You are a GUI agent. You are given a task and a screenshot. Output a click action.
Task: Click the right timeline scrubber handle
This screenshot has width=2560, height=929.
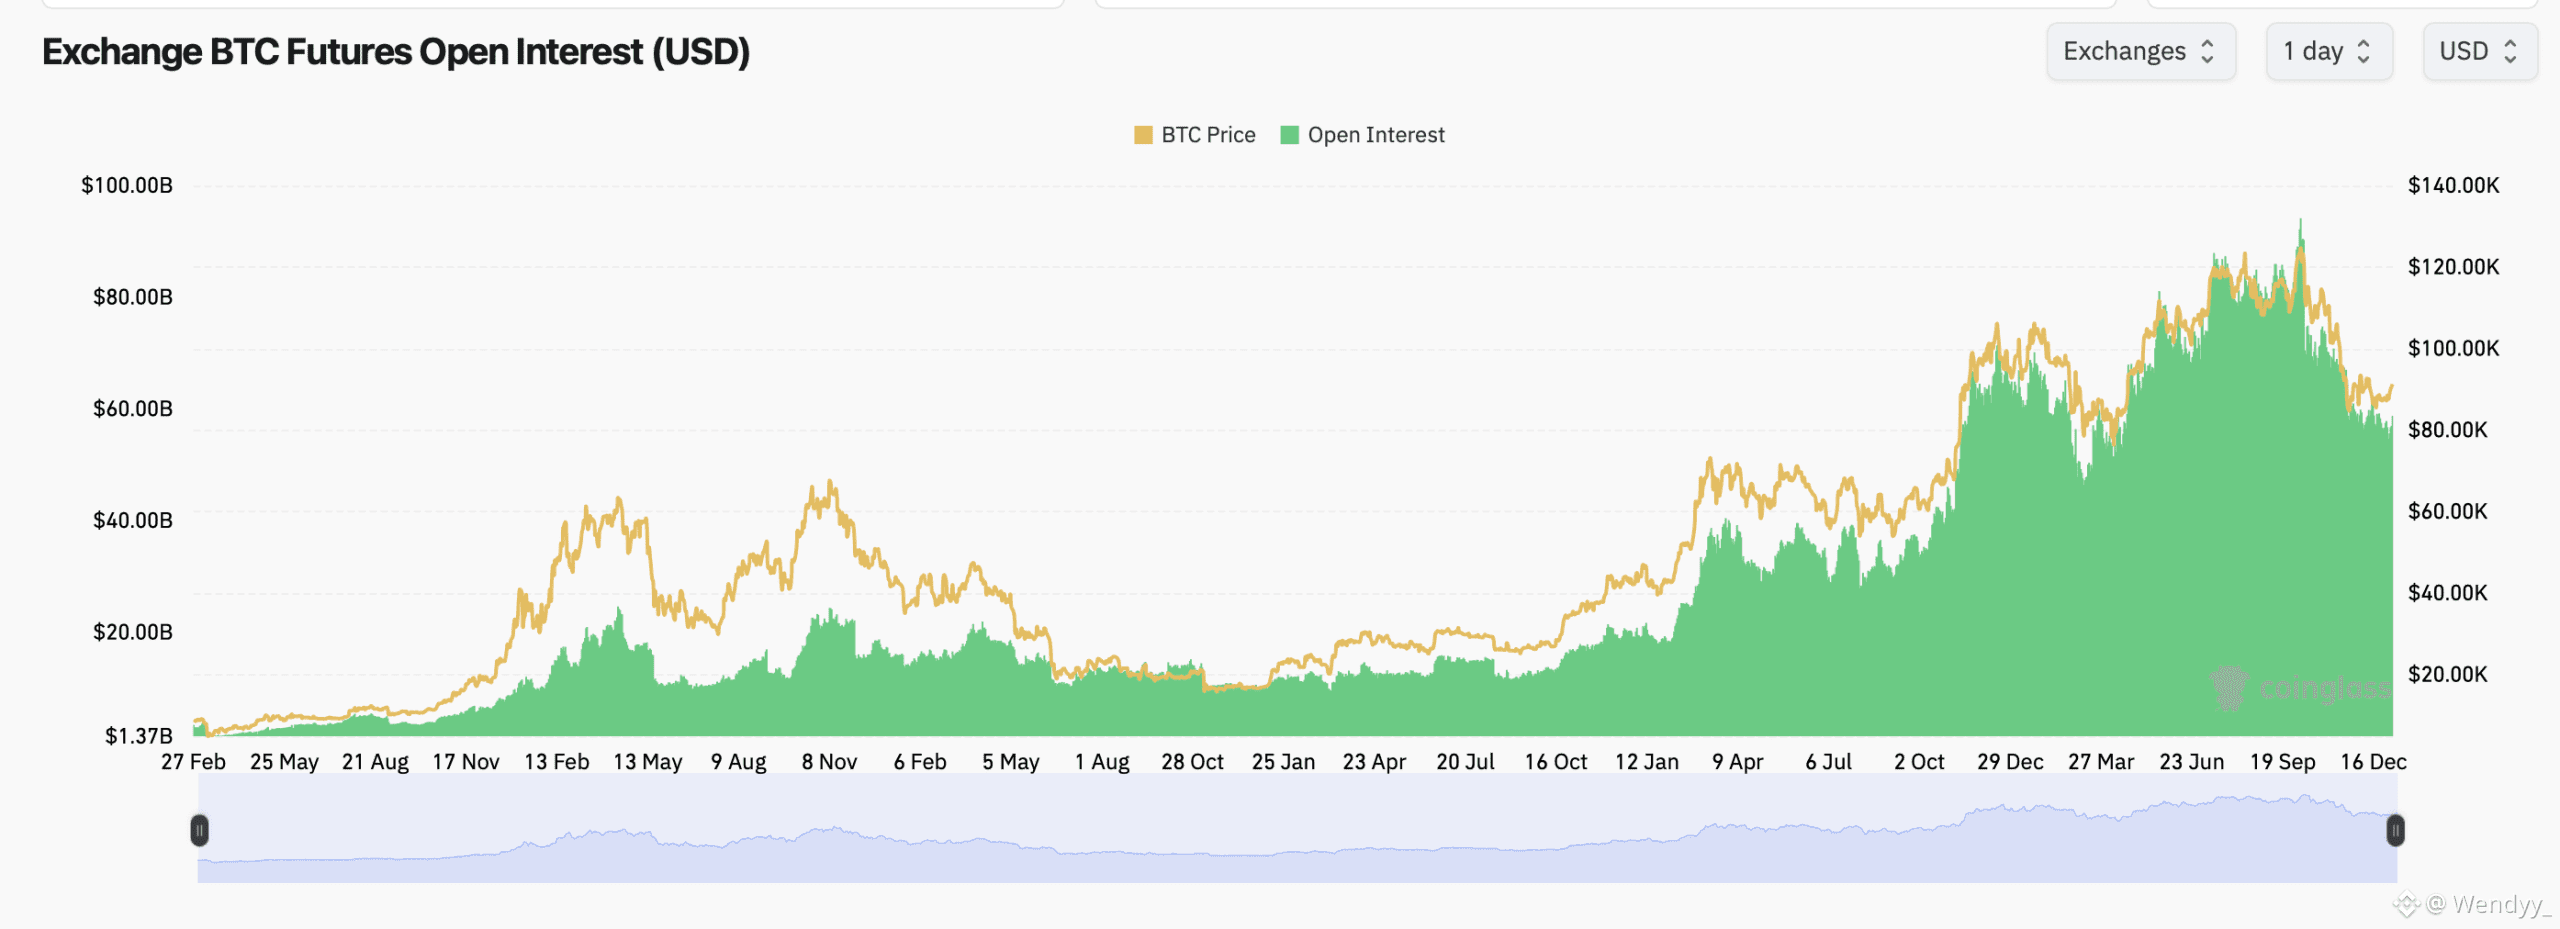pyautogui.click(x=2394, y=830)
